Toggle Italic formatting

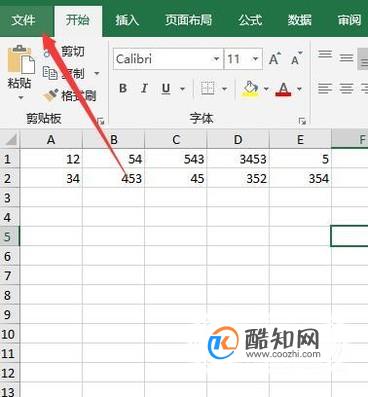tap(144, 89)
